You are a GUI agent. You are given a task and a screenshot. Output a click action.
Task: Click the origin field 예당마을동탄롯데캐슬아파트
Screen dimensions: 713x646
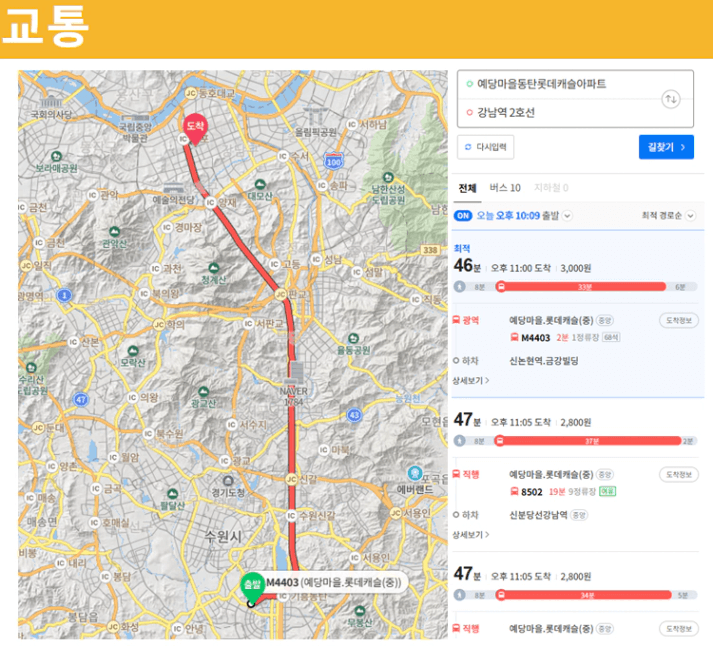tap(541, 84)
